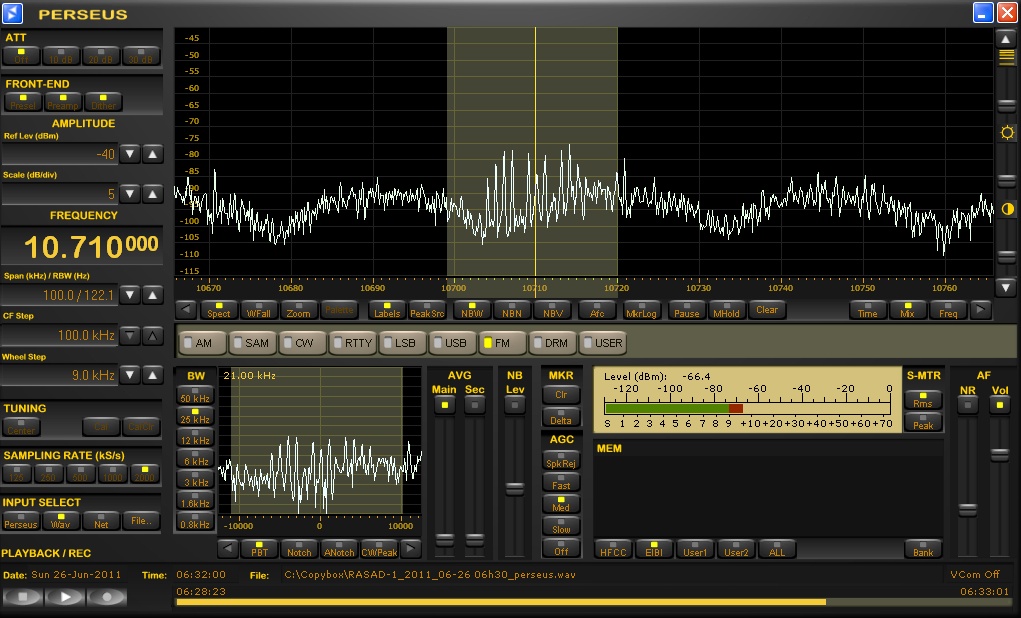Increase Scale dB/div with up arrow
1021x618 pixels.
tap(152, 194)
